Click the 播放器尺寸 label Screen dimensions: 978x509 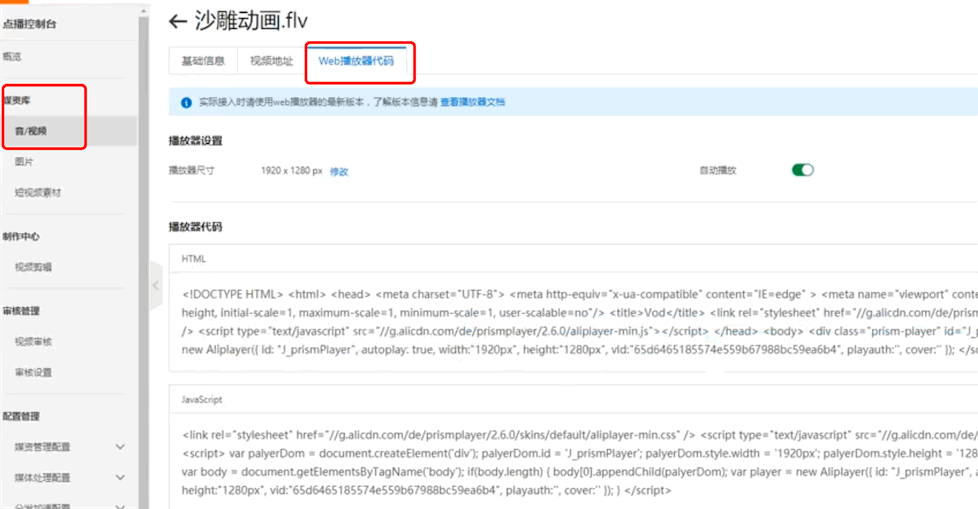(x=191, y=170)
